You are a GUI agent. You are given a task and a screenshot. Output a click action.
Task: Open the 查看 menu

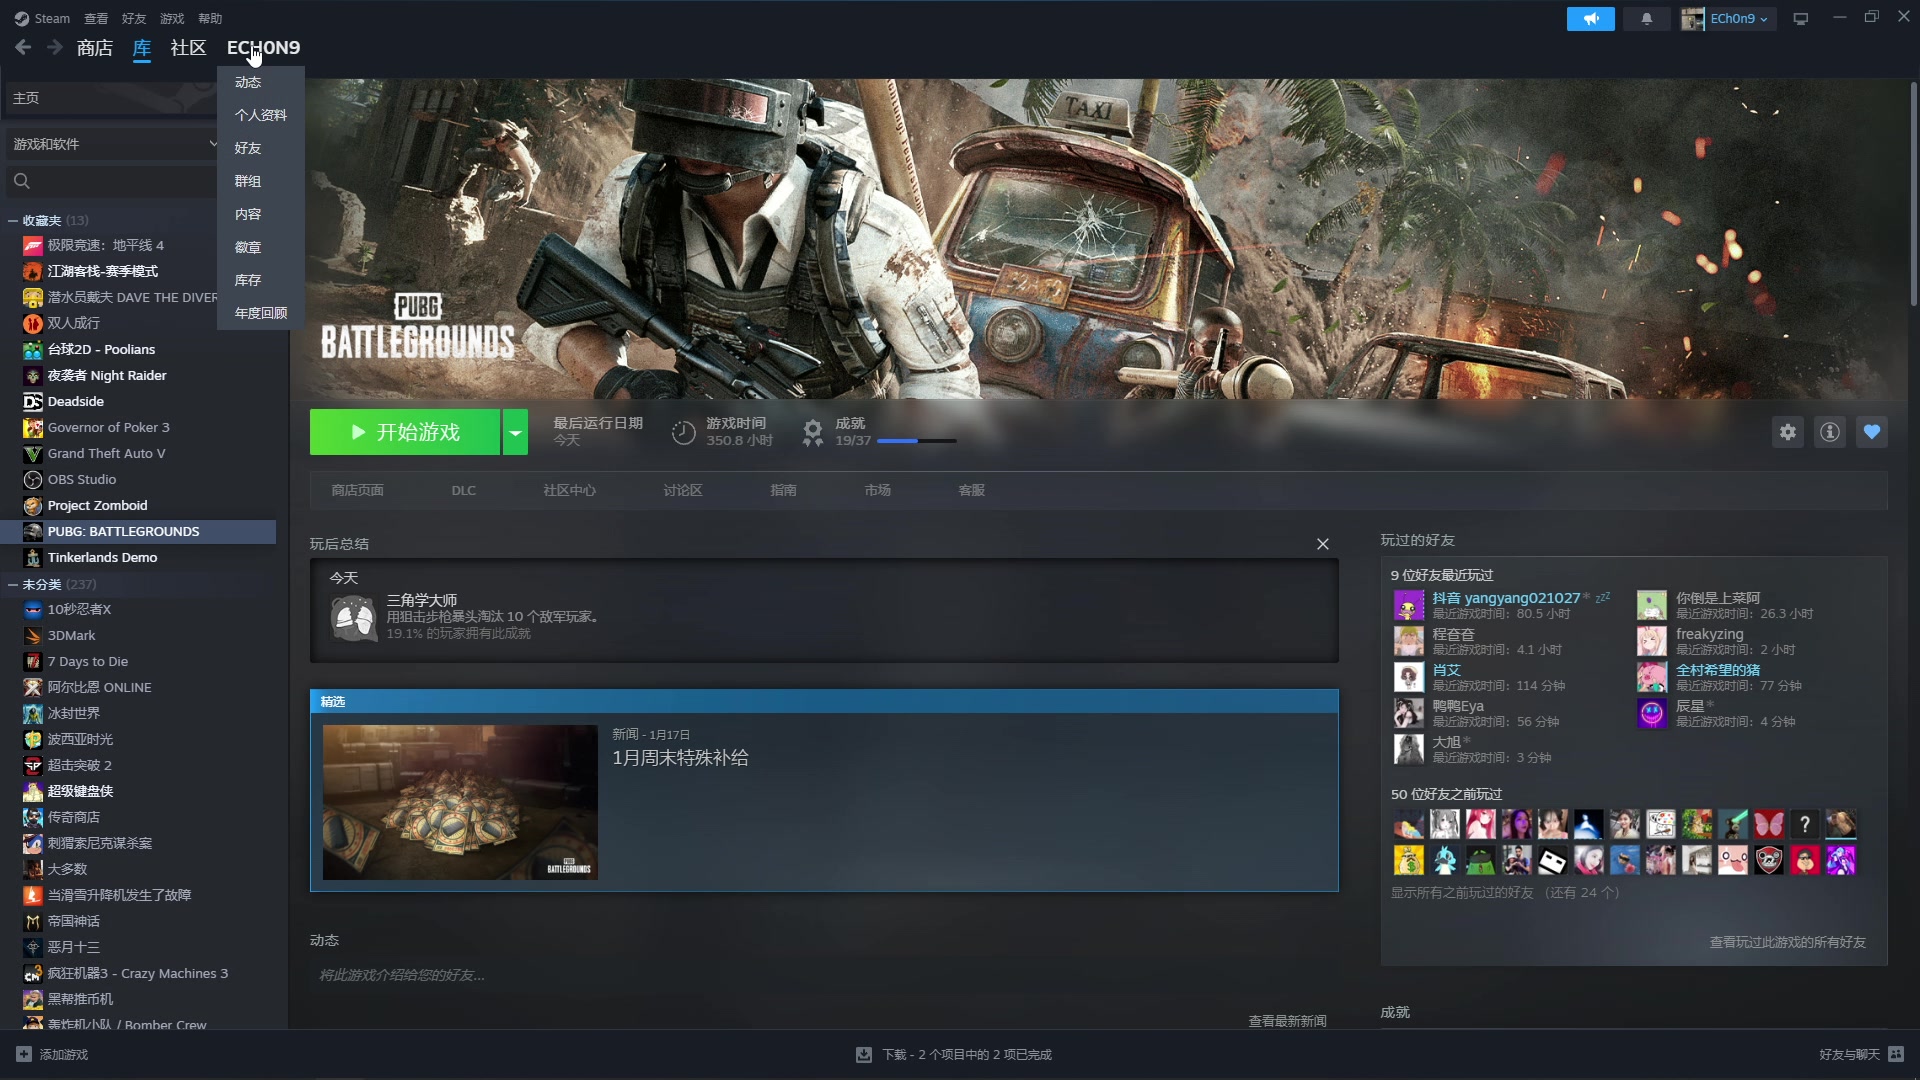pyautogui.click(x=96, y=18)
